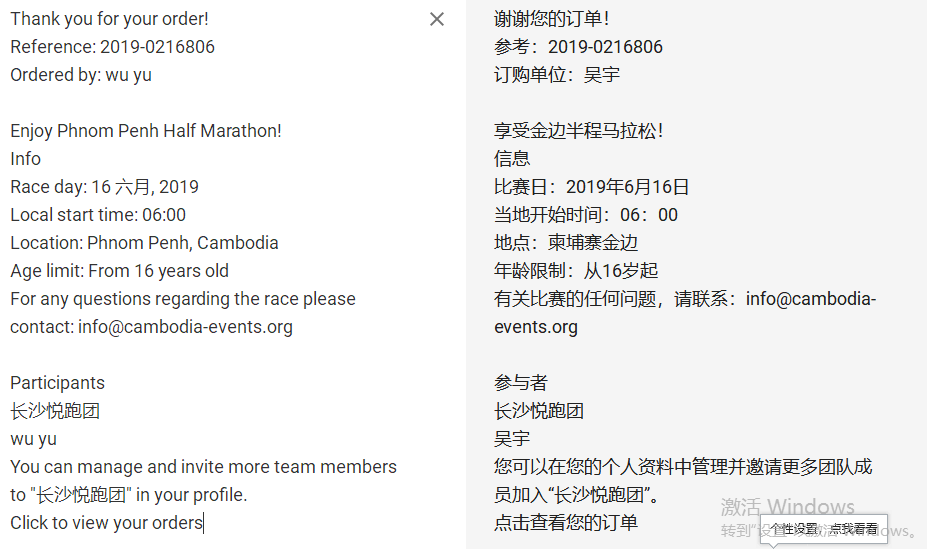The height and width of the screenshot is (549, 927).
Task: Click translated line '参与者'
Action: coord(520,383)
